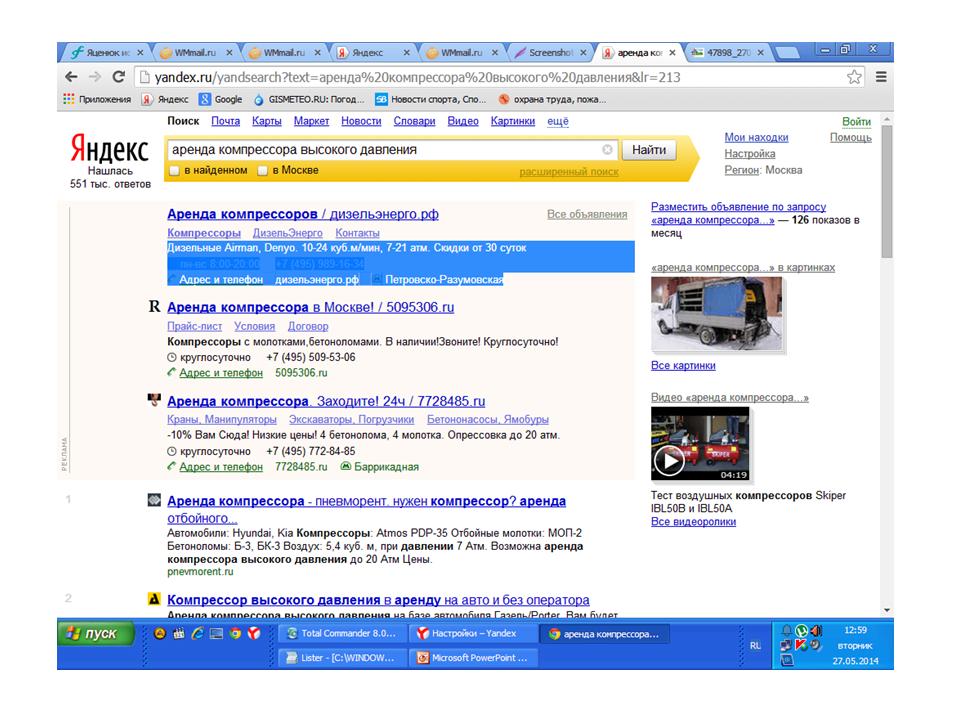The width and height of the screenshot is (960, 720).
Task: Open the Яндекс bookmark in bookmarks bar
Action: (x=165, y=99)
